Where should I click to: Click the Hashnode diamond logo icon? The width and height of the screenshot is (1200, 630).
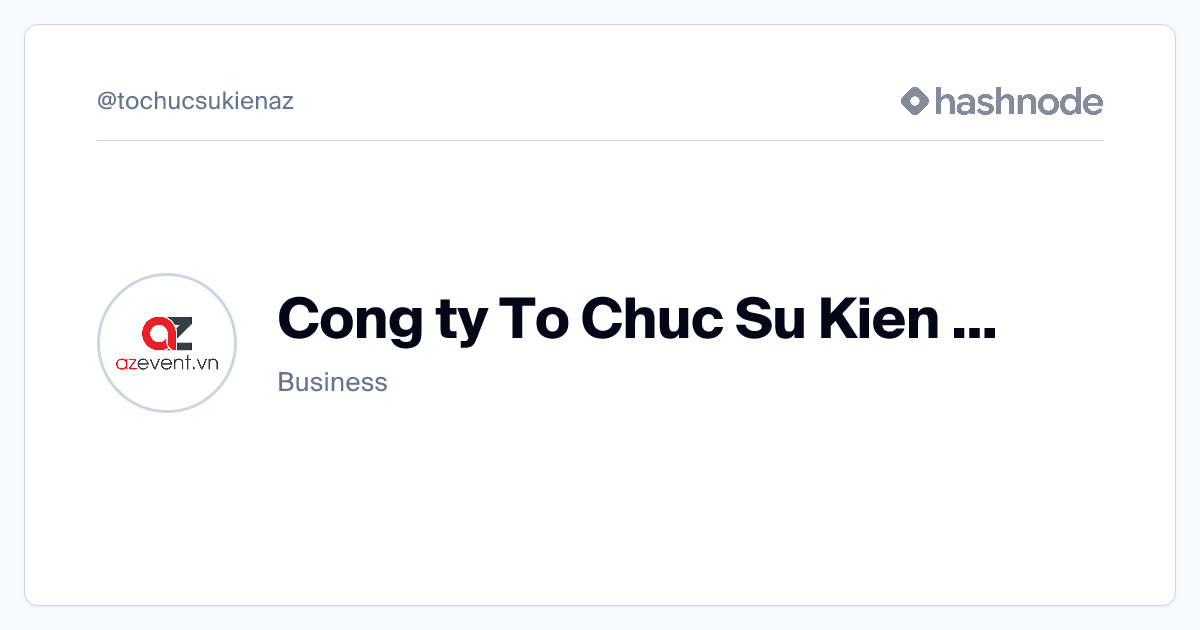[915, 101]
